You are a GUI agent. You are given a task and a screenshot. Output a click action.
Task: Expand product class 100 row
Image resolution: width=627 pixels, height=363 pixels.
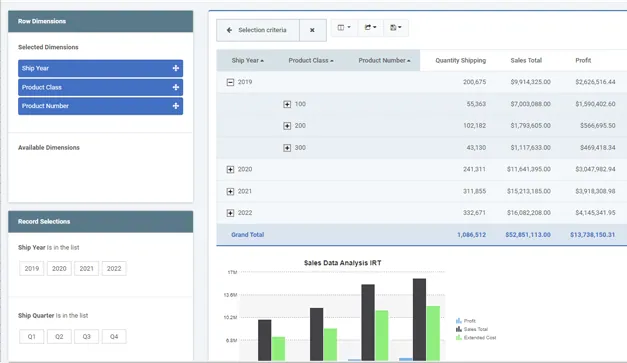tap(287, 104)
